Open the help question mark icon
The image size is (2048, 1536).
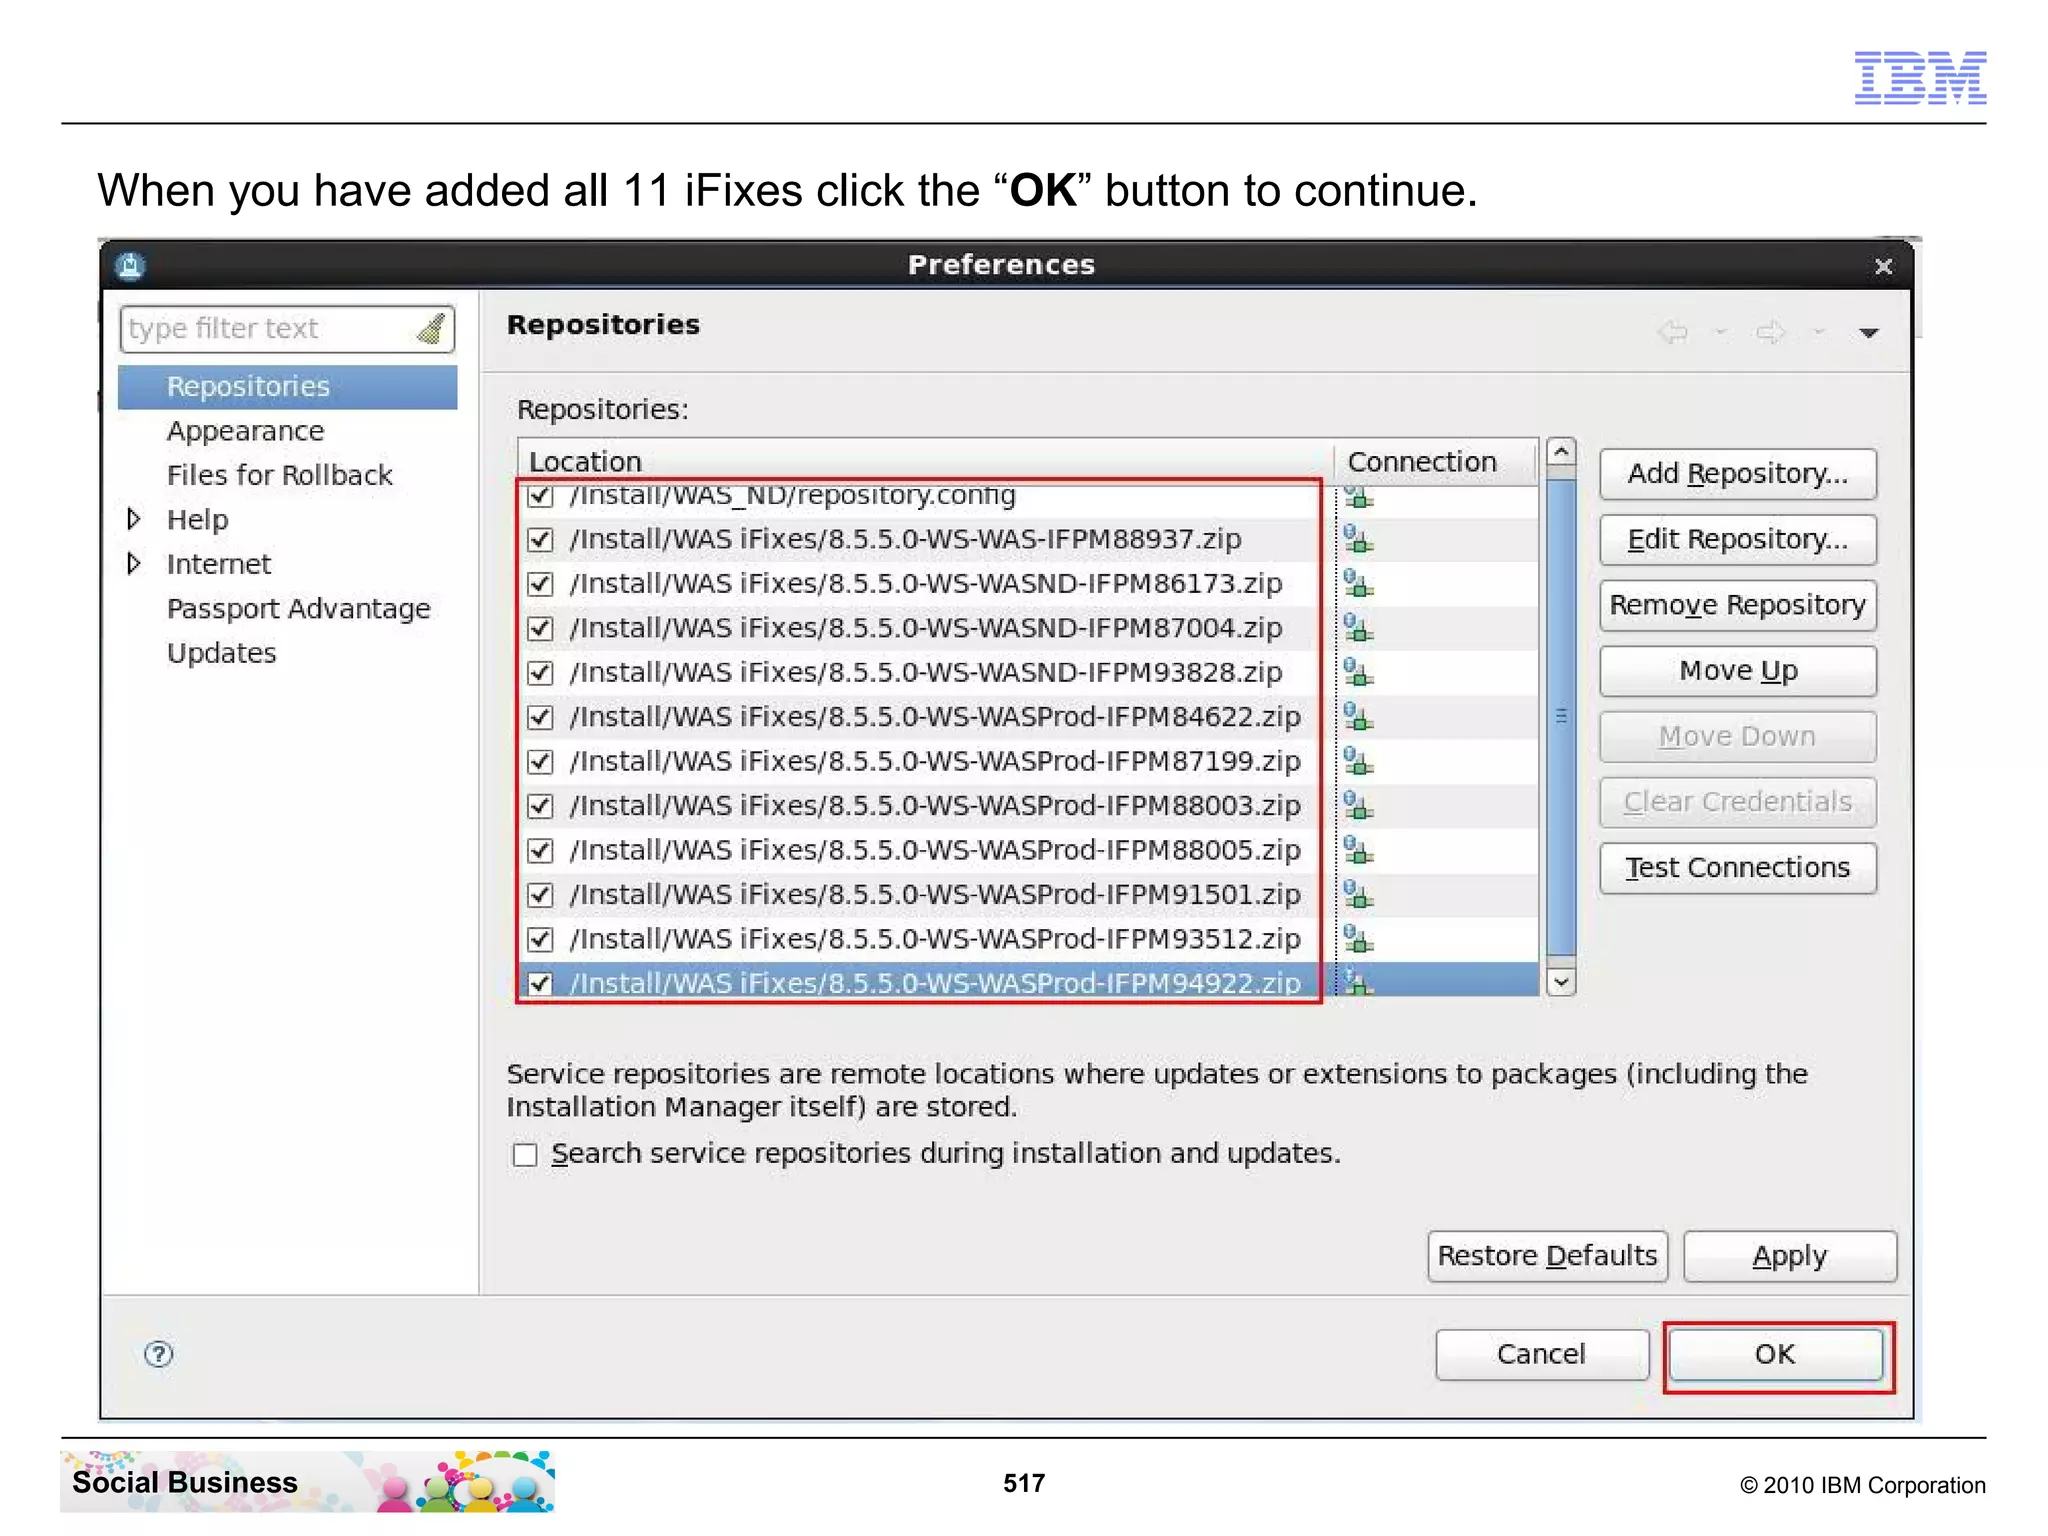pos(159,1354)
